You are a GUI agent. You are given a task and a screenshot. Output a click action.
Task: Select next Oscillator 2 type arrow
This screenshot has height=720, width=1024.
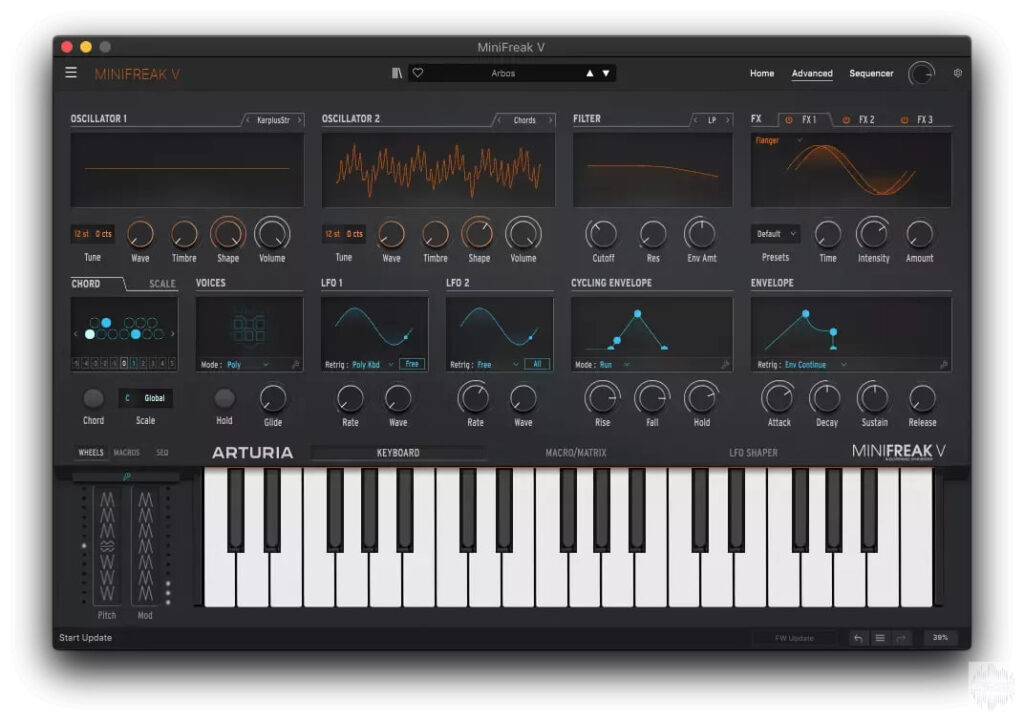[x=551, y=120]
